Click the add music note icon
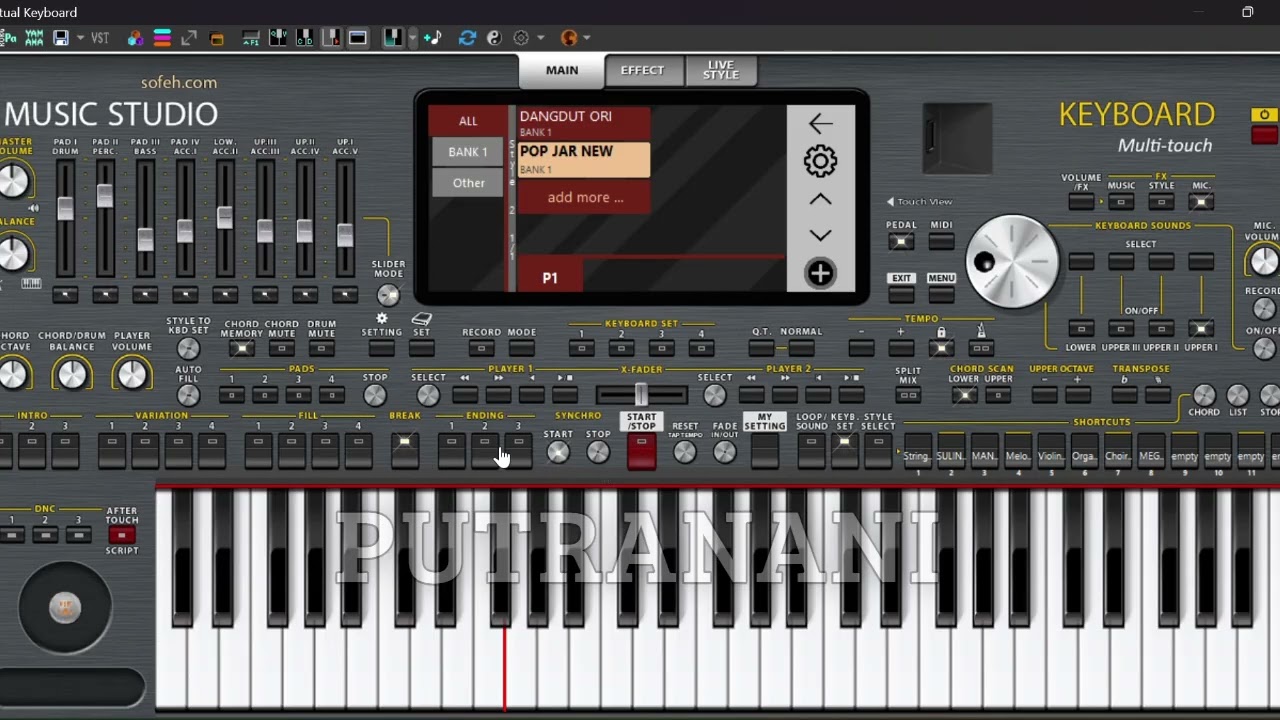This screenshot has width=1280, height=720. [433, 38]
